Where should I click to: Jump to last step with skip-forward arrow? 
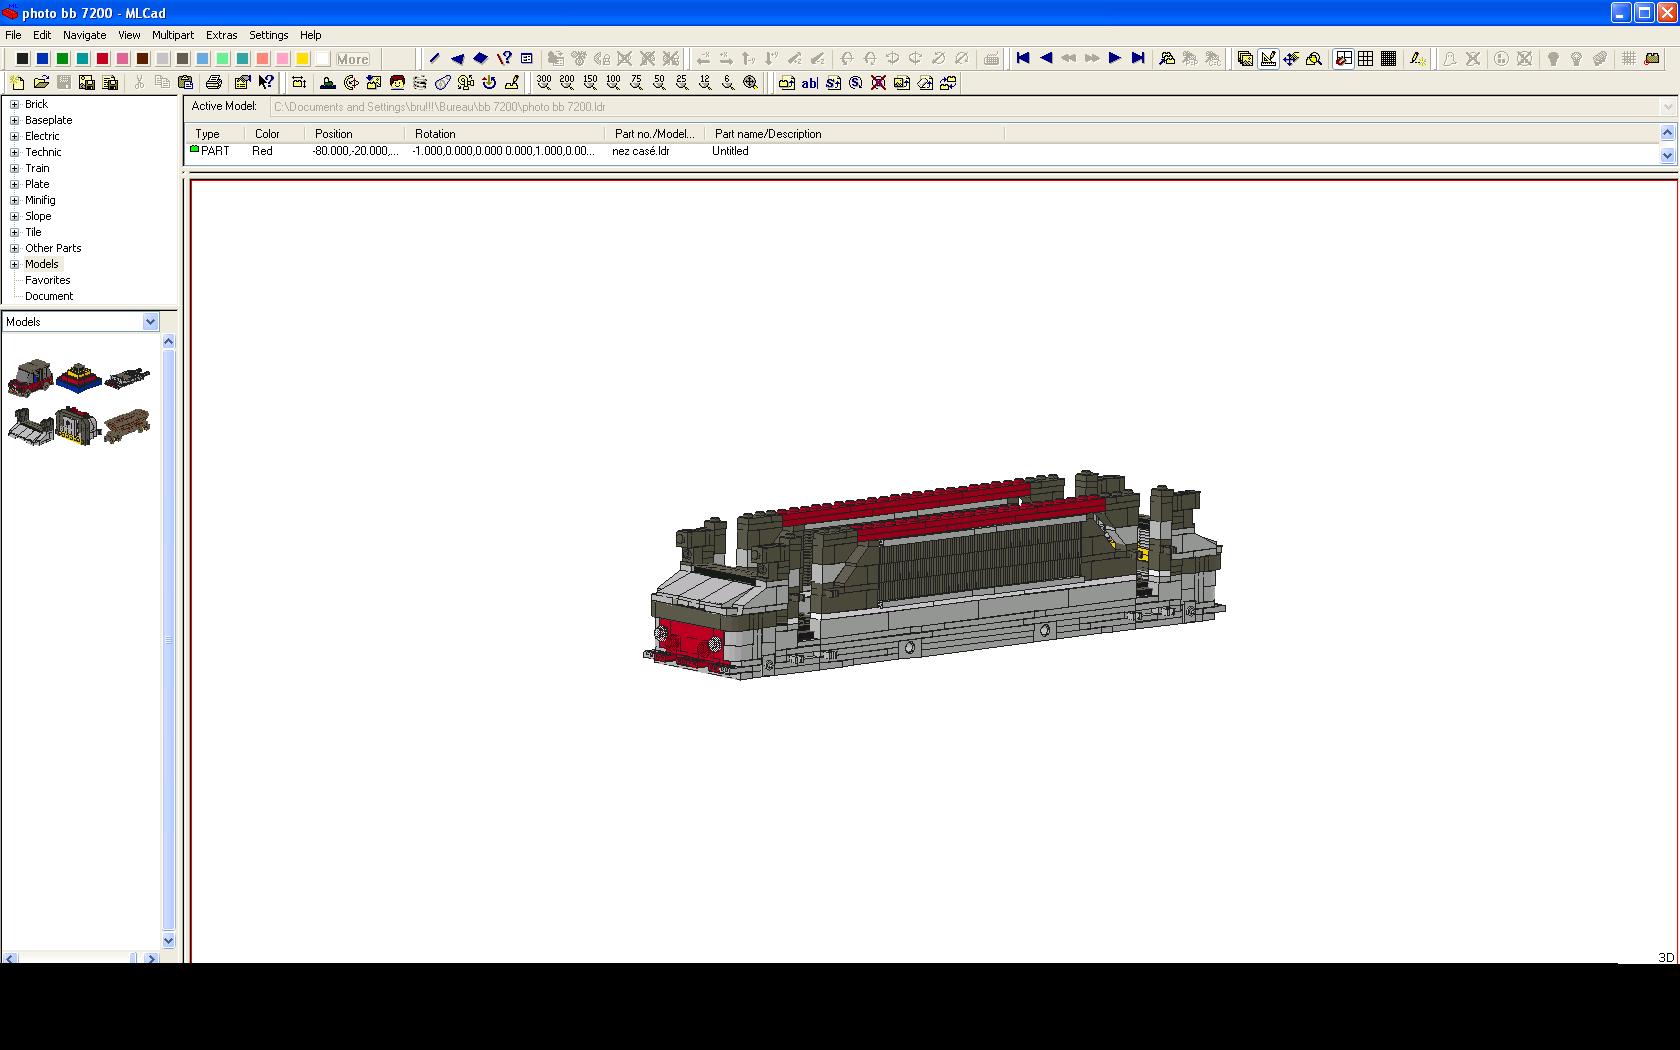[x=1138, y=59]
